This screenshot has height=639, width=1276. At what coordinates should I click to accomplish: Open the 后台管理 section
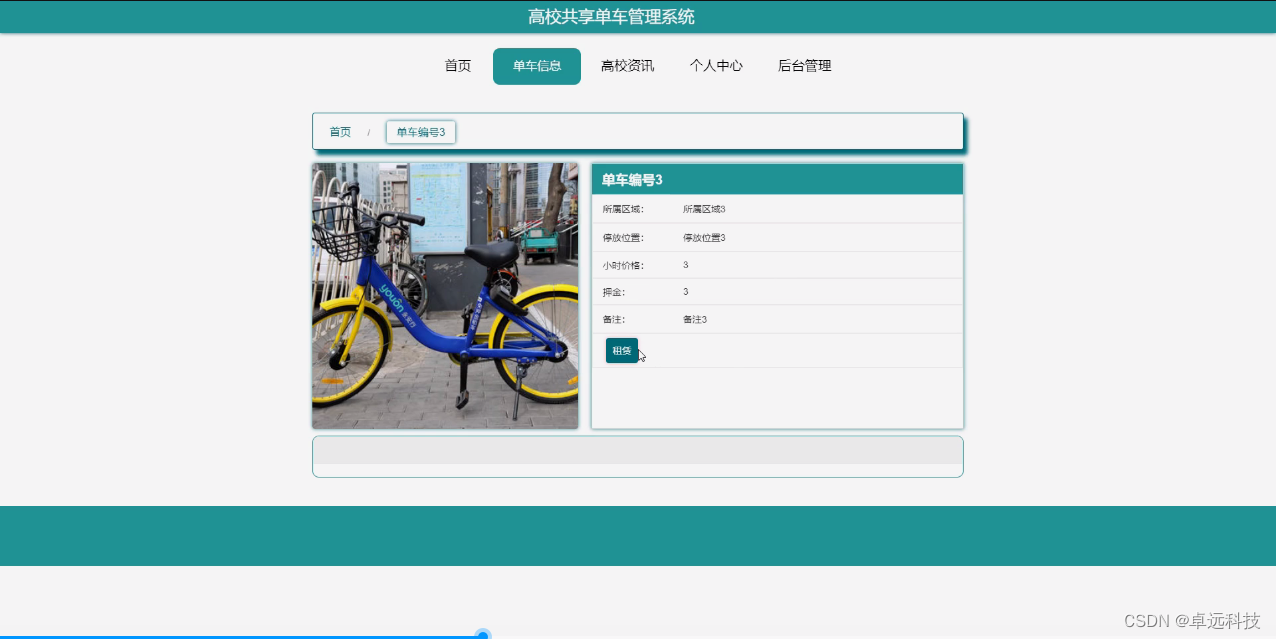point(804,65)
